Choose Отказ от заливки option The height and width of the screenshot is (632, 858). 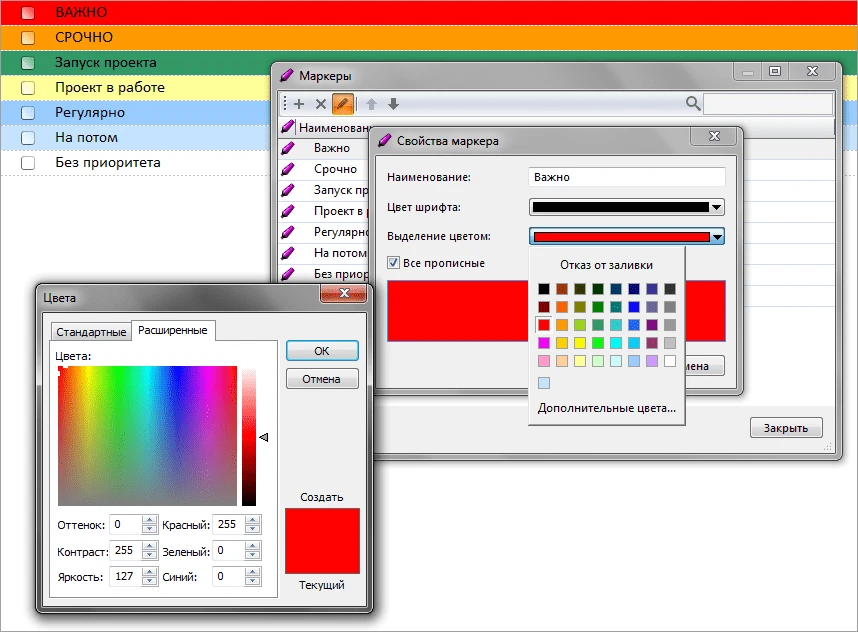606,265
